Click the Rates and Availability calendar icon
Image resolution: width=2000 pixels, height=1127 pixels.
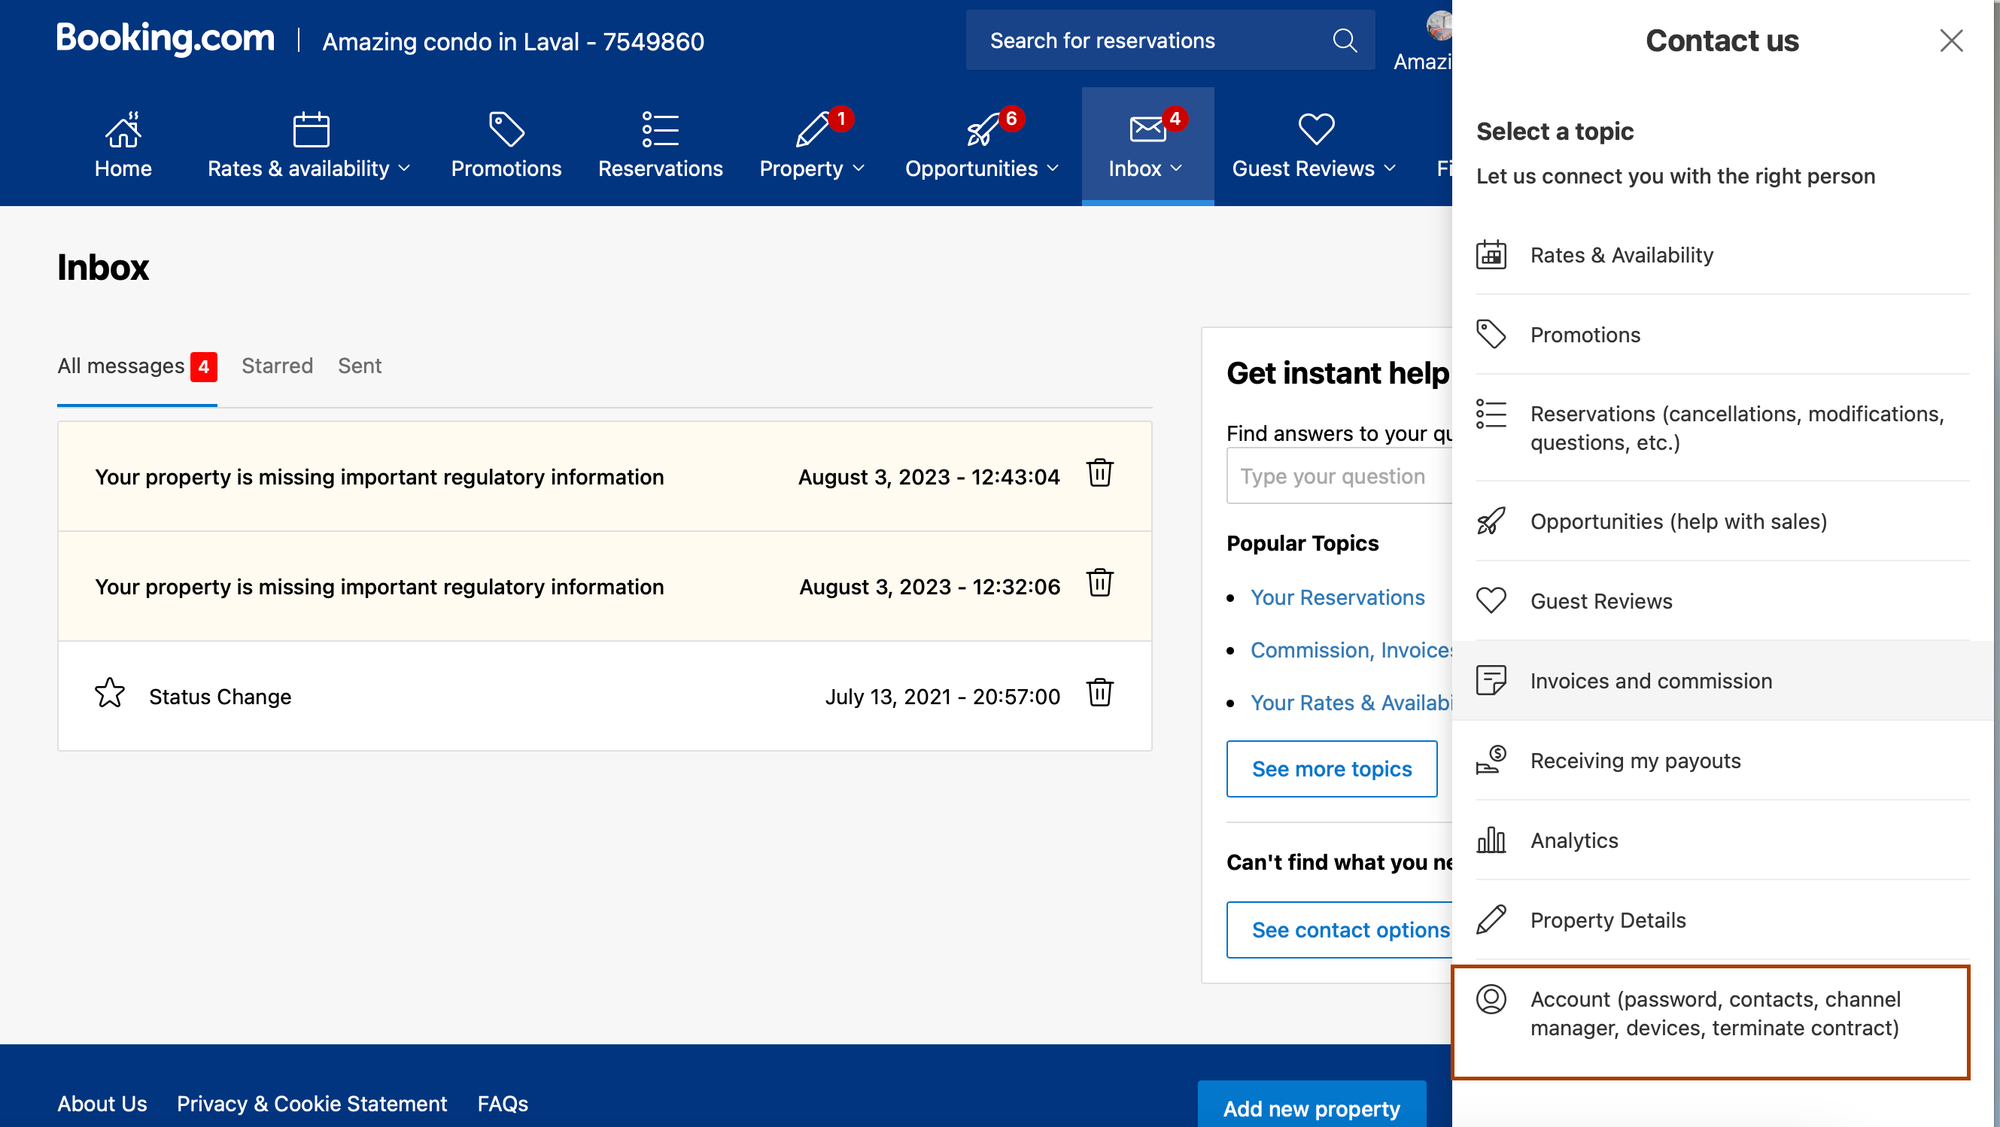pos(1492,254)
